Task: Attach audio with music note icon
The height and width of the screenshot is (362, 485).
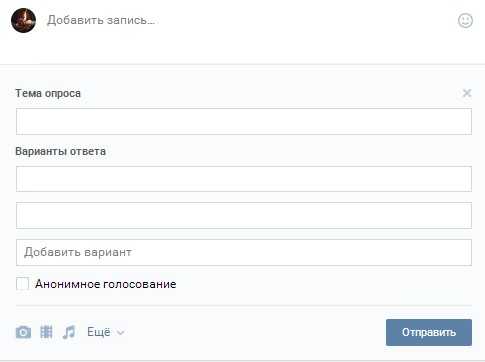Action: [x=69, y=332]
